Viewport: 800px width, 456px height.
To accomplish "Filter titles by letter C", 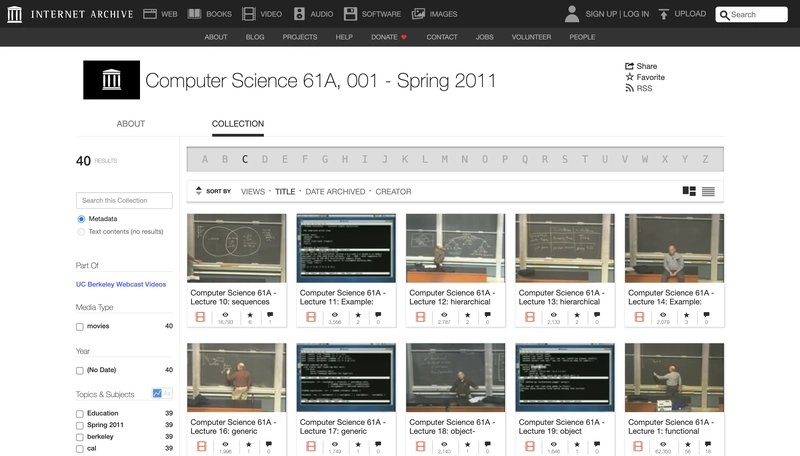I will click(x=245, y=159).
